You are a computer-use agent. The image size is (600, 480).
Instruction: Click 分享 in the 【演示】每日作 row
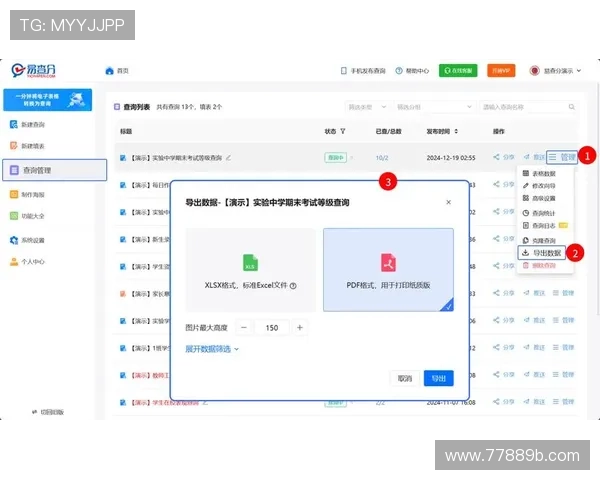coord(504,184)
